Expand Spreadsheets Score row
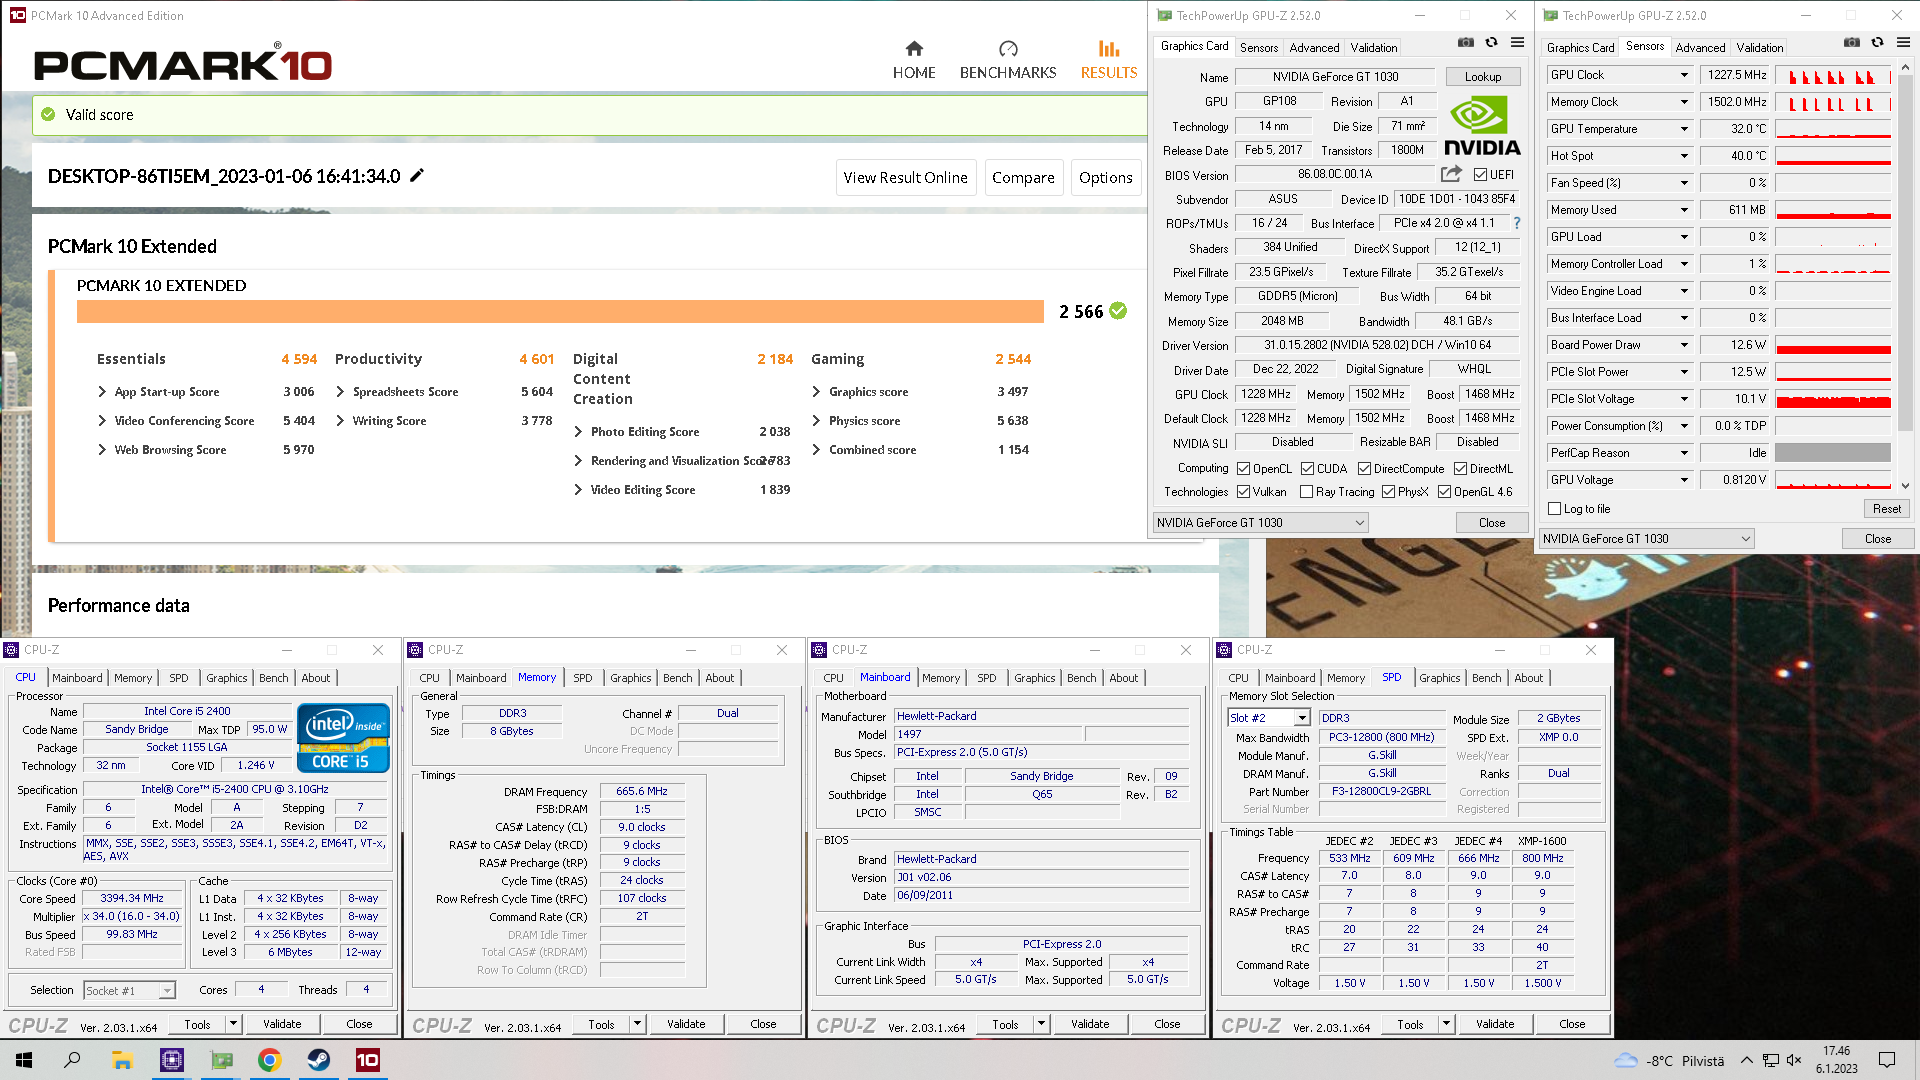This screenshot has height=1080, width=1920. click(x=340, y=392)
